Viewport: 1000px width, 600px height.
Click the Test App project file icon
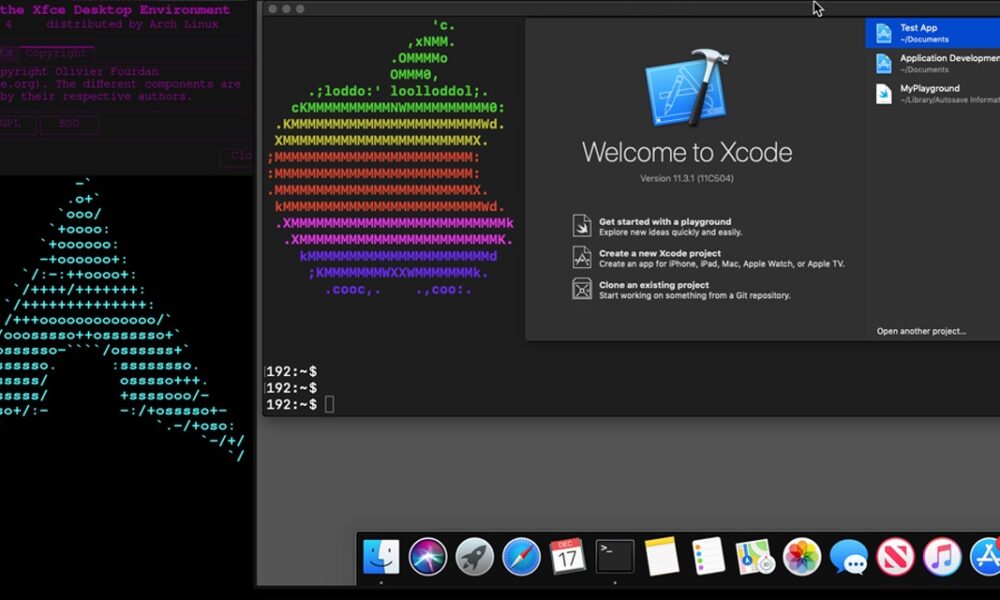[883, 33]
